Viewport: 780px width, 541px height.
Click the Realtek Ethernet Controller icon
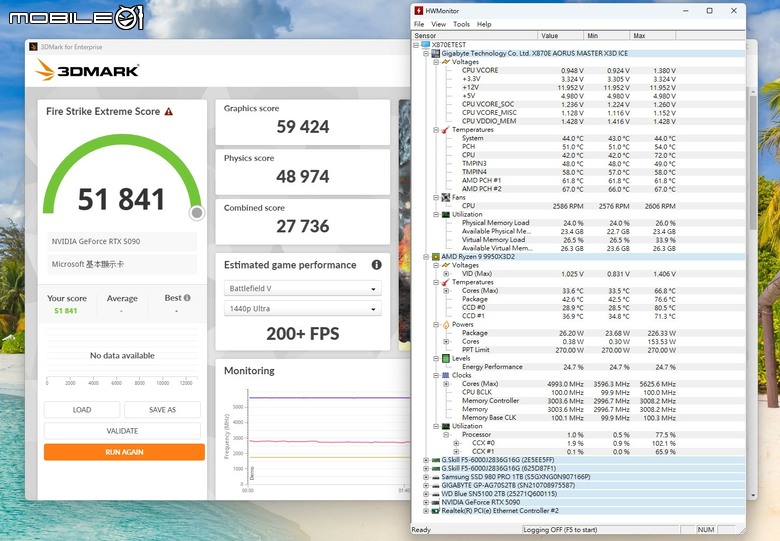point(436,511)
